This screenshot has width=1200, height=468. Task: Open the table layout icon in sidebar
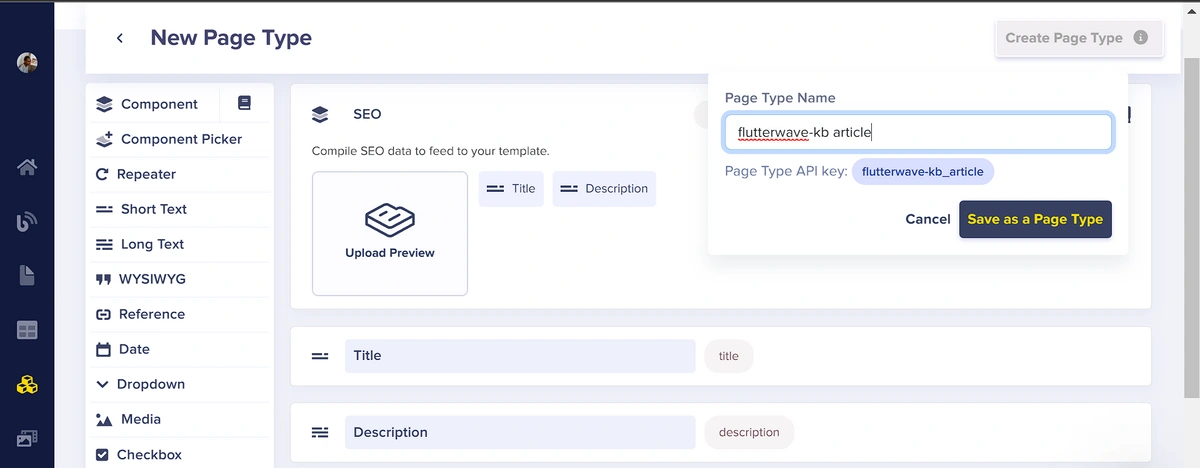27,330
